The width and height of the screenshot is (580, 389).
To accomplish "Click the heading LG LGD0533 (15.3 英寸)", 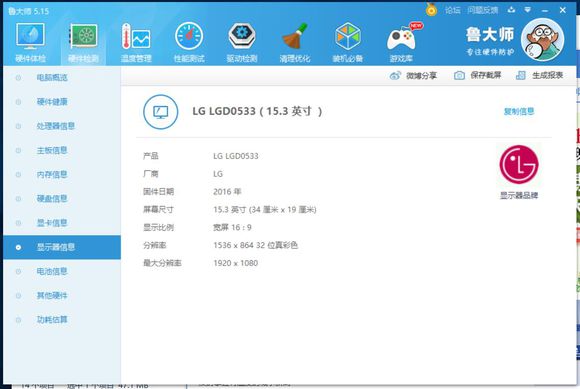I will [x=257, y=111].
